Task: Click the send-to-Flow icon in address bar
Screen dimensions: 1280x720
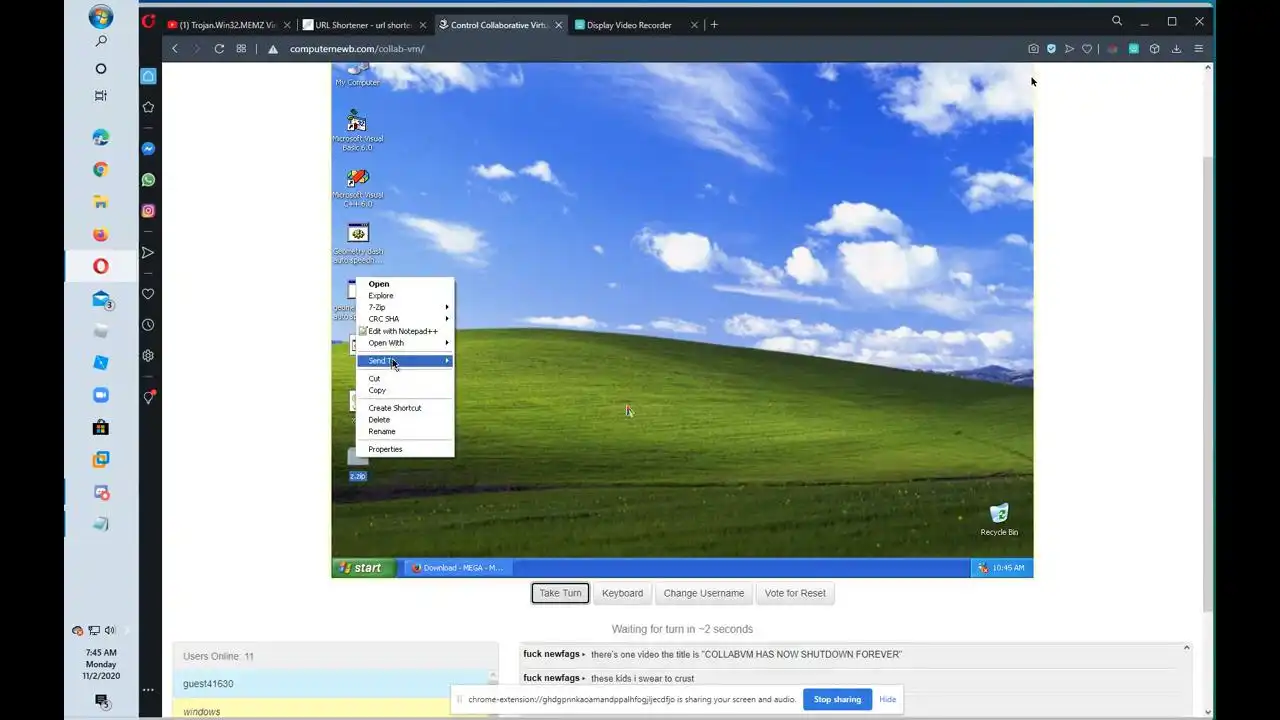Action: coord(1069,48)
